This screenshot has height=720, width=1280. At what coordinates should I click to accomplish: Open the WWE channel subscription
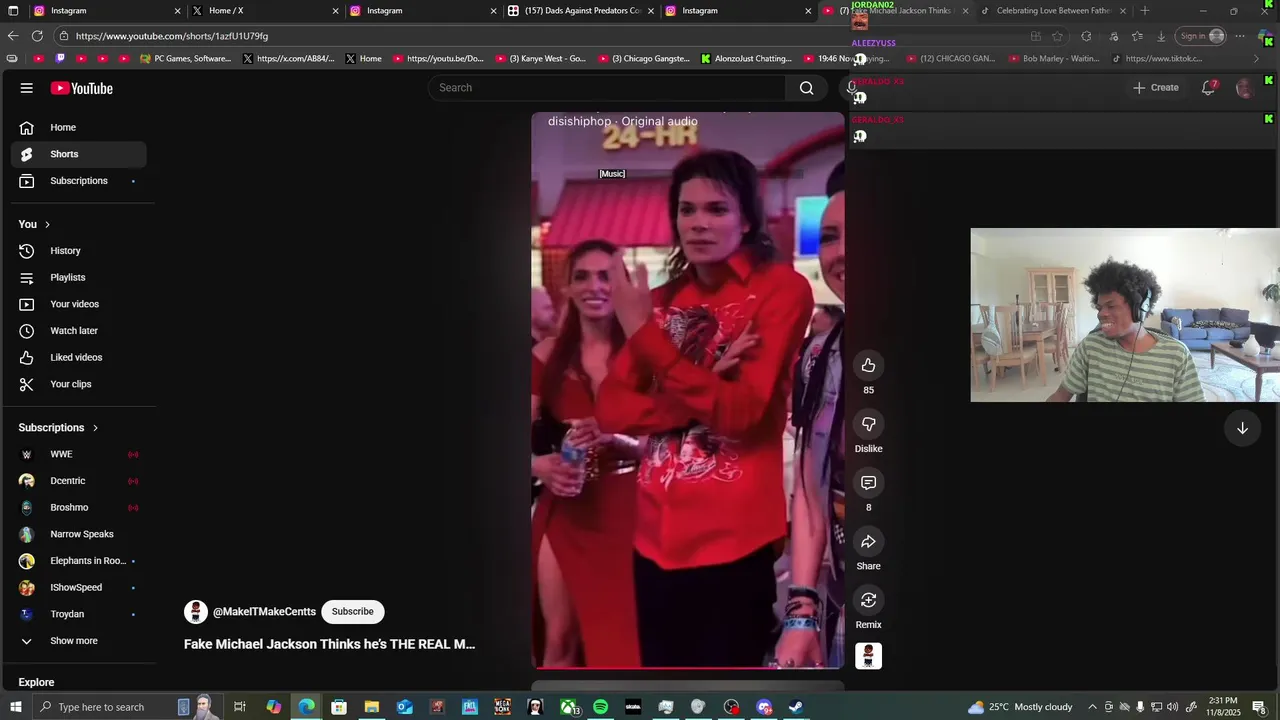coord(78,454)
